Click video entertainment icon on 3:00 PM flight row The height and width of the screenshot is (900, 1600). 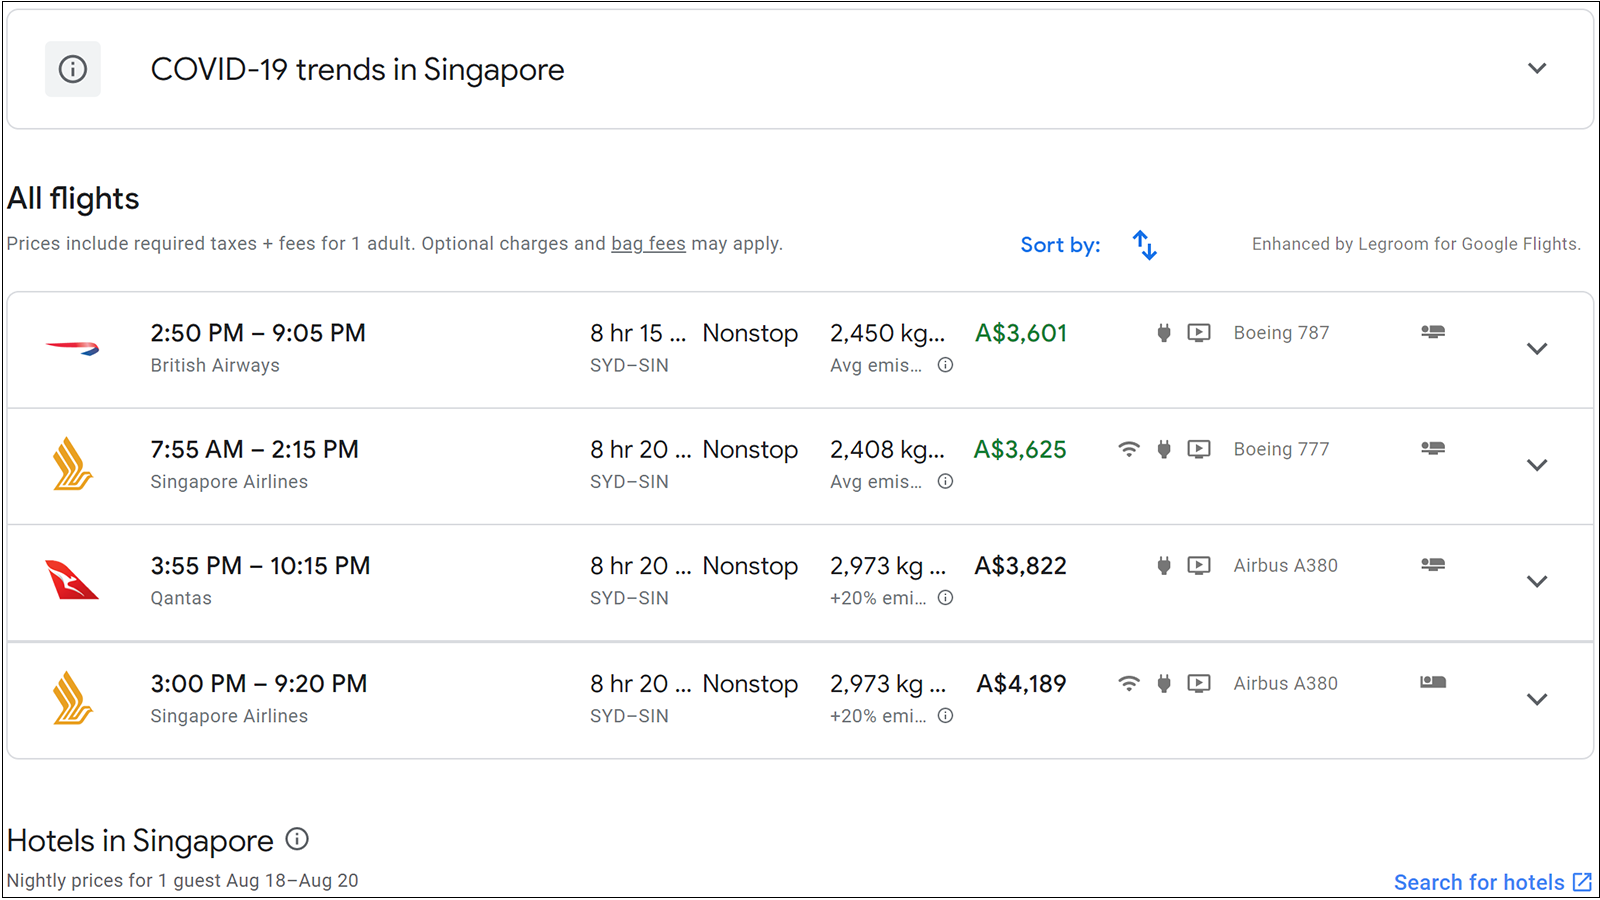1199,683
